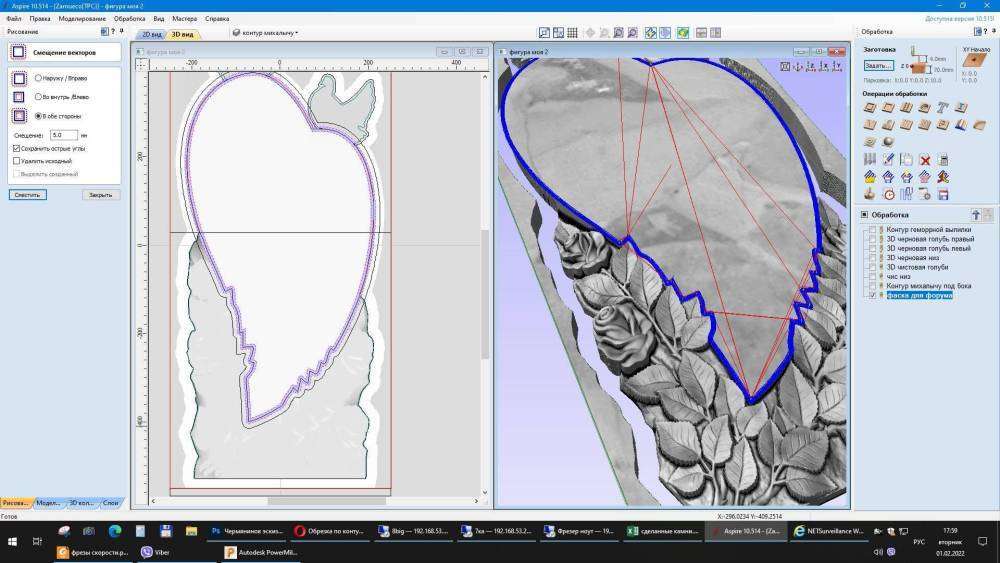This screenshot has width=1000, height=563.
Task: Select the 'Наружу / Вправо' radio option
Action: click(x=38, y=77)
